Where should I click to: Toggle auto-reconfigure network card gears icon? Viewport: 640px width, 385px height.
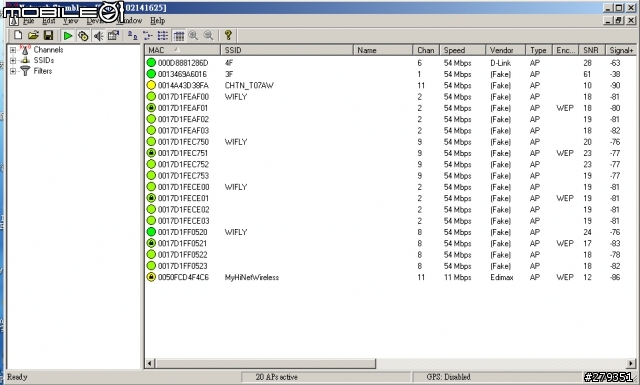(x=83, y=36)
